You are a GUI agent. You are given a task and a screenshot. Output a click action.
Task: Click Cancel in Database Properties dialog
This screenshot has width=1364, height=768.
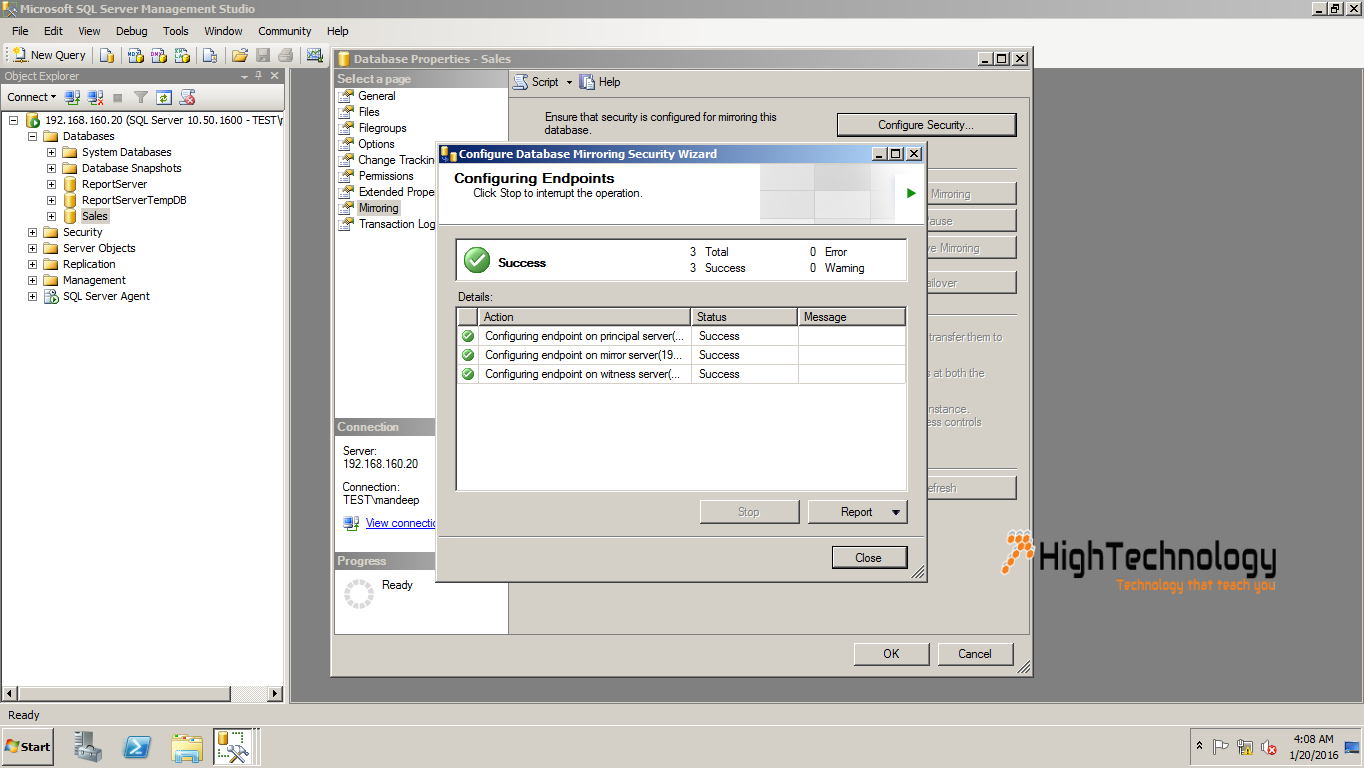(x=975, y=654)
